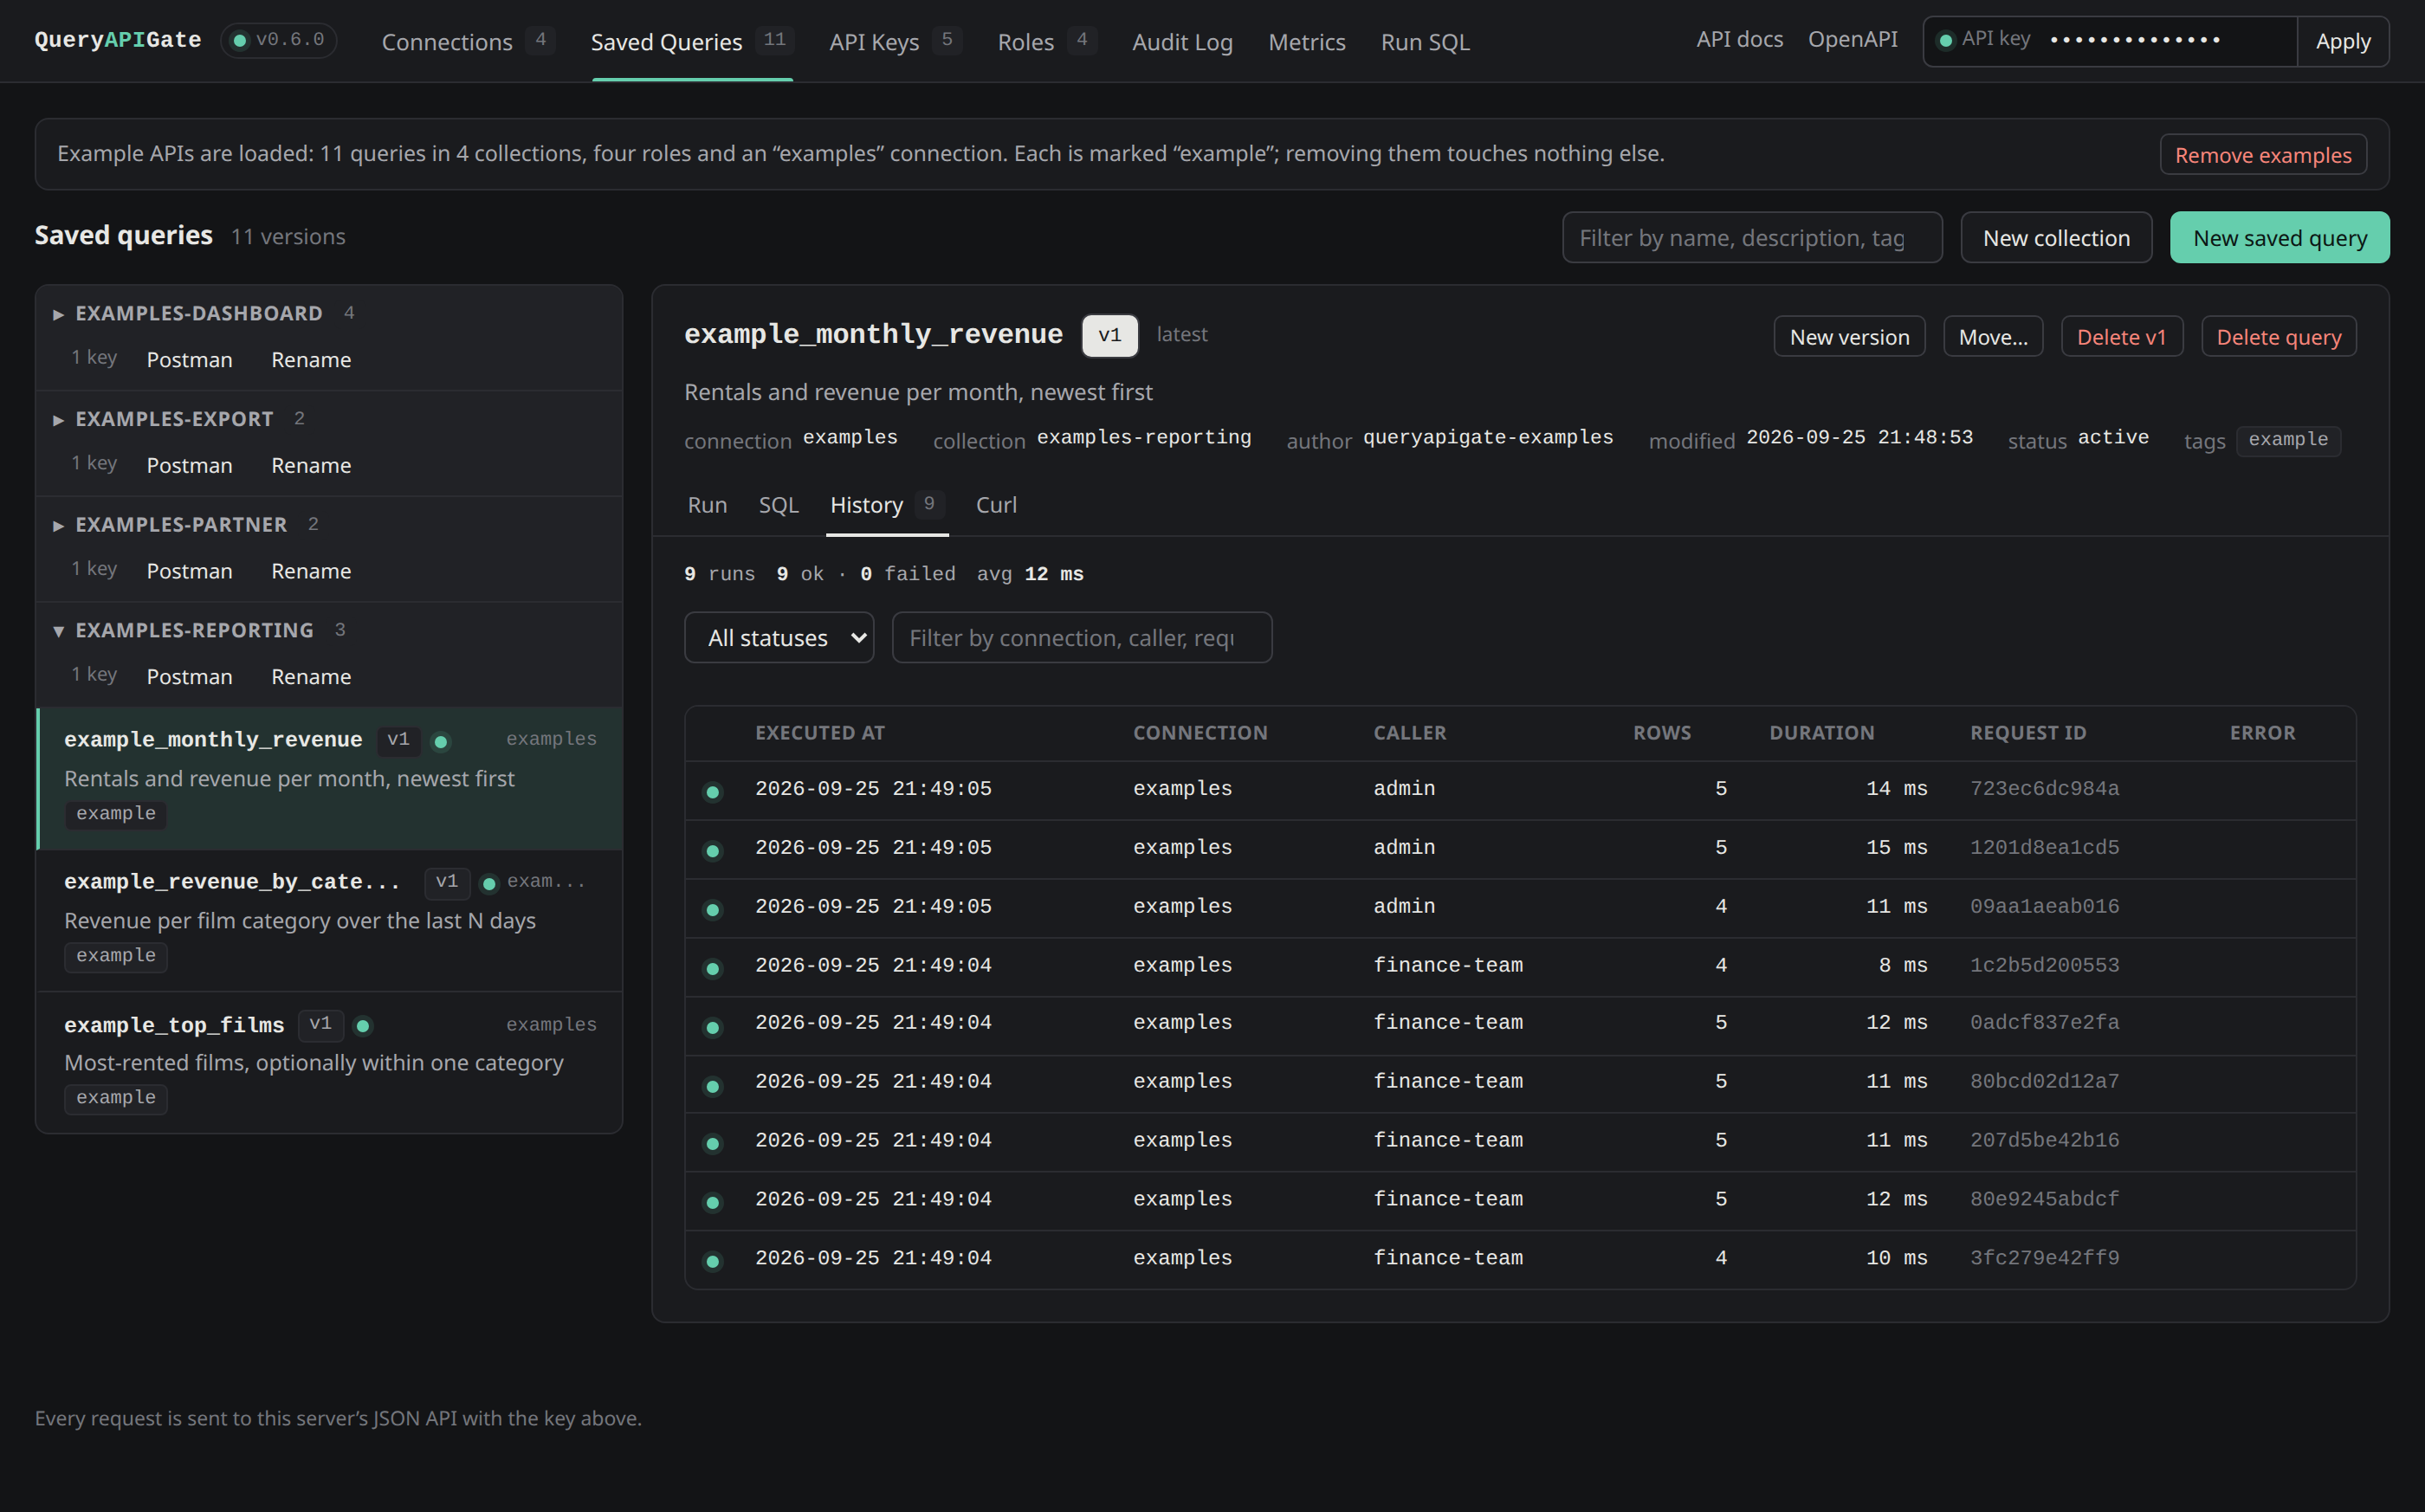This screenshot has height=1512, width=2425.
Task: Click Rename for EXAMPLES-DASHBOARD
Action: [x=311, y=360]
